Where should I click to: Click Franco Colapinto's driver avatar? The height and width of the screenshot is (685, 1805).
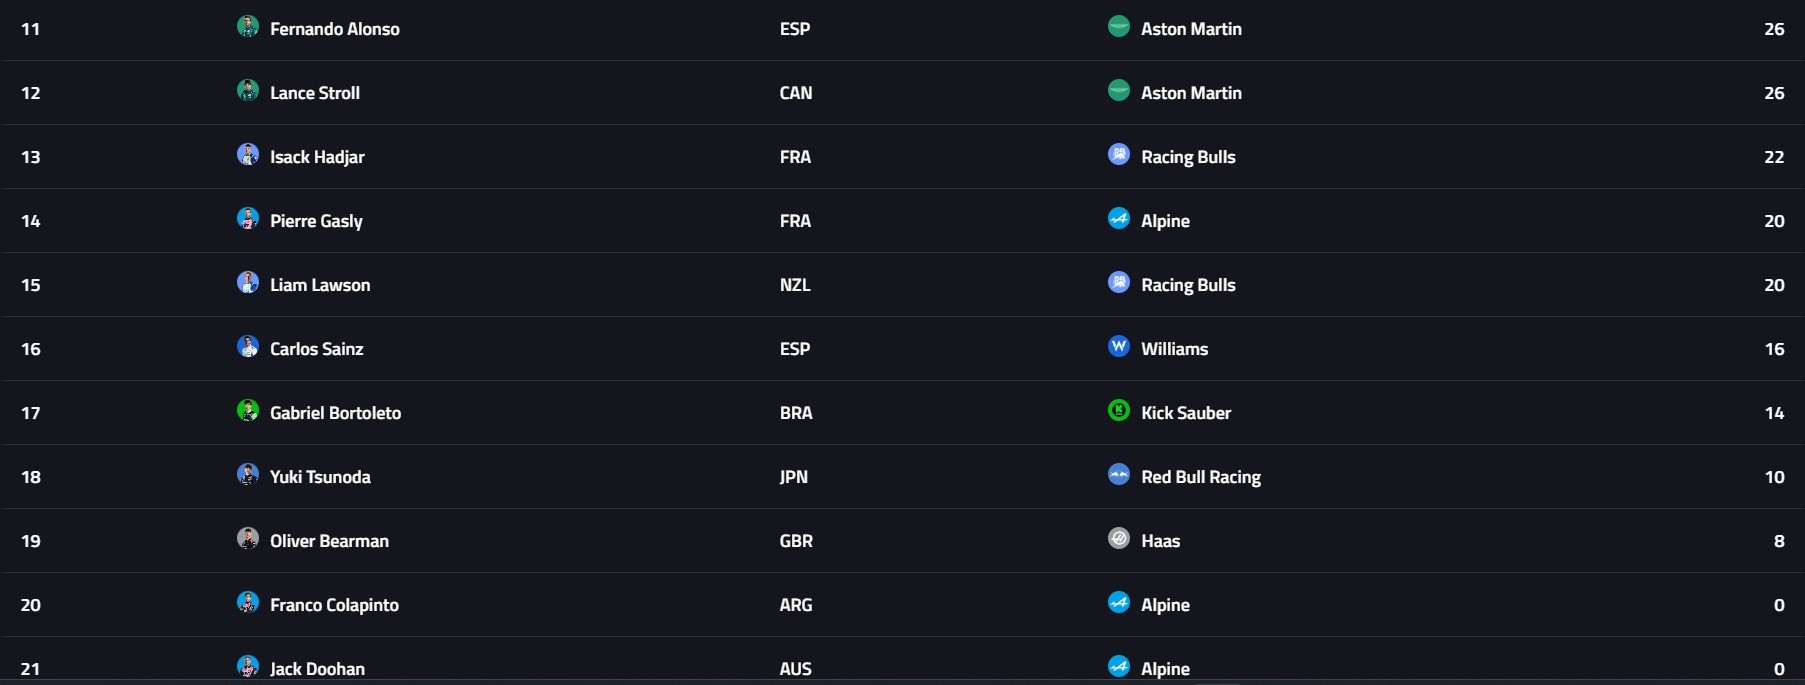[x=248, y=602]
